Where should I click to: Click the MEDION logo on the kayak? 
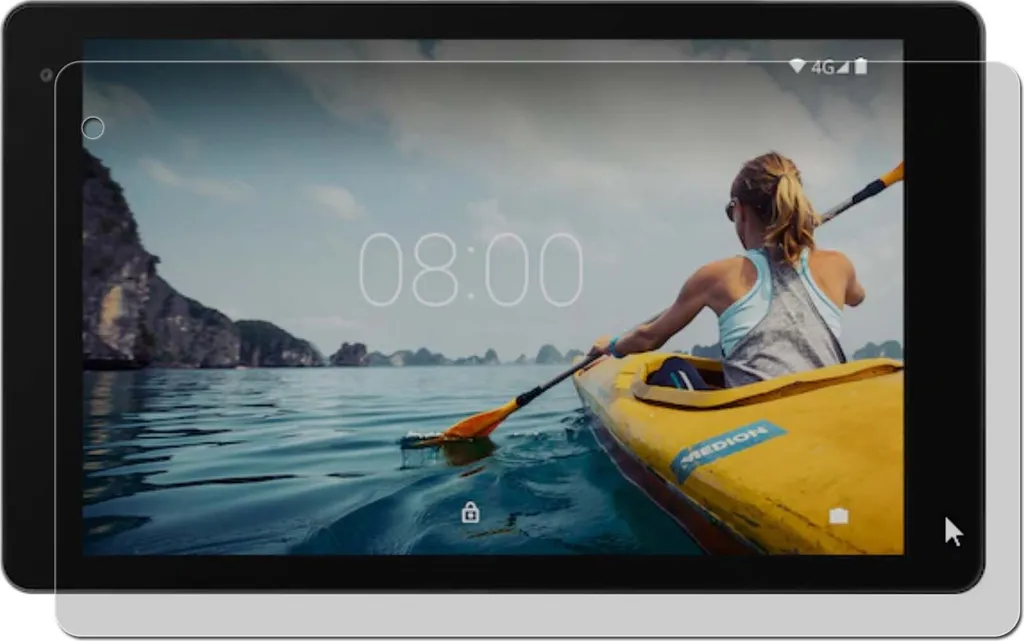click(727, 448)
